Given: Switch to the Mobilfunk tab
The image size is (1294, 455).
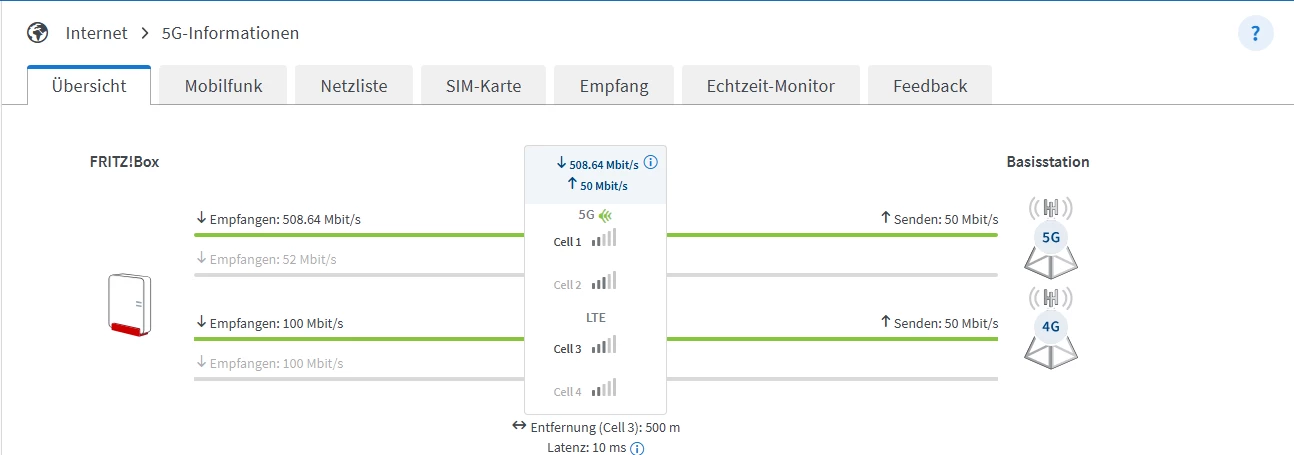Looking at the screenshot, I should 223,86.
